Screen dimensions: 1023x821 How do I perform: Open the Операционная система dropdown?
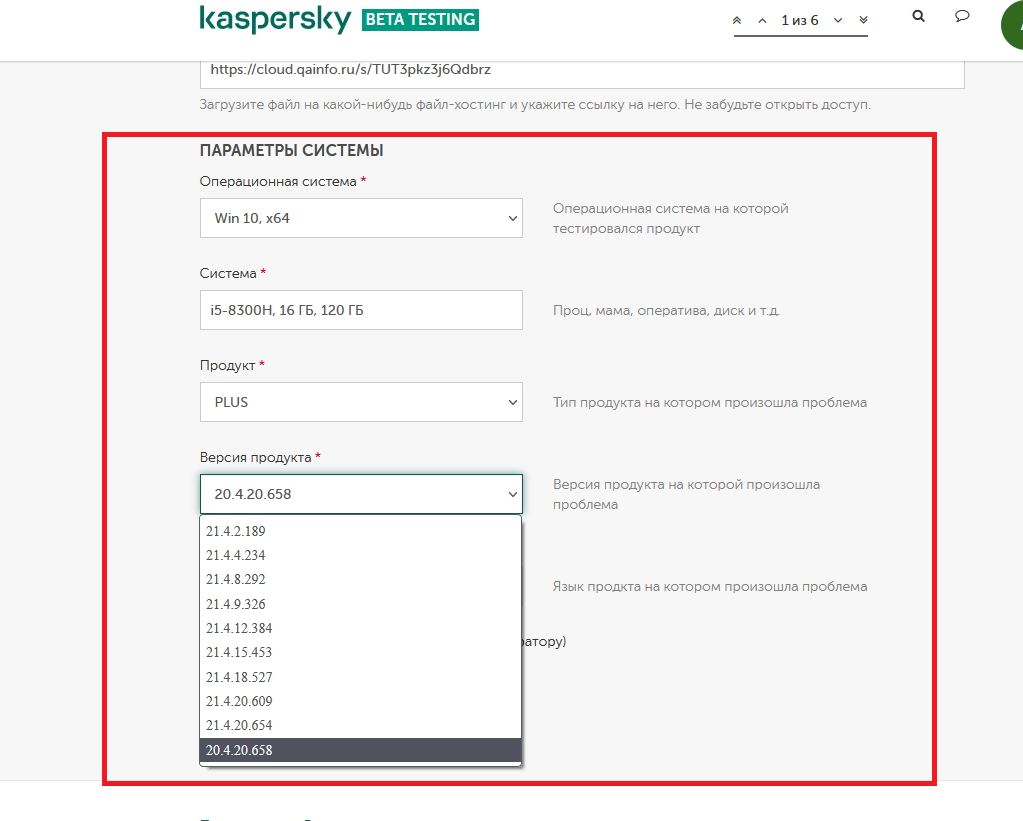(361, 218)
